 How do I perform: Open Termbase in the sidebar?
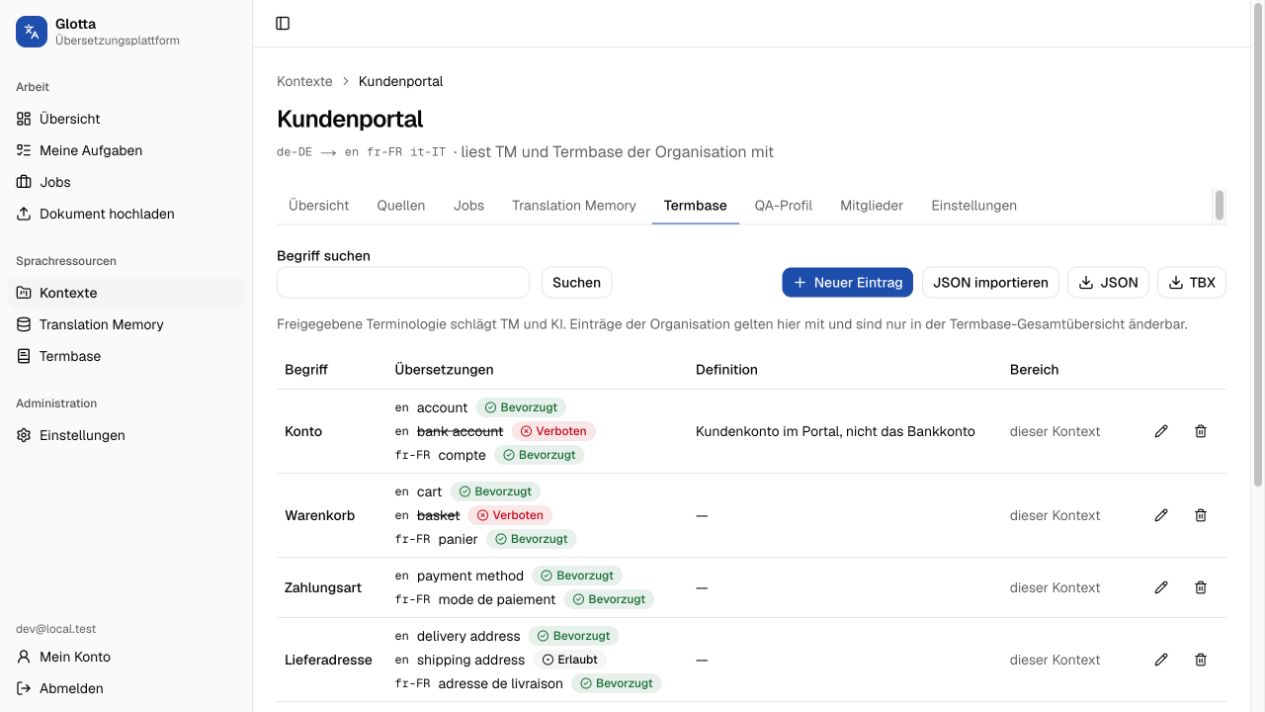(126, 356)
